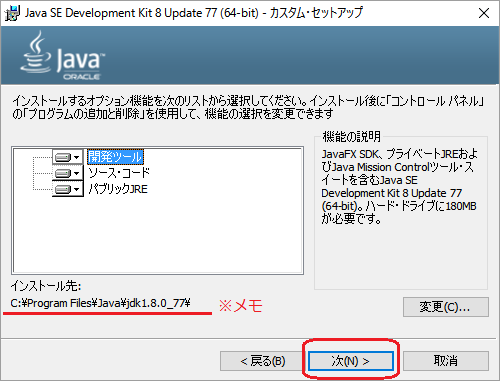Click the drive icon beside パブリックJRE
Screen dimensions: 500x381
(63, 189)
